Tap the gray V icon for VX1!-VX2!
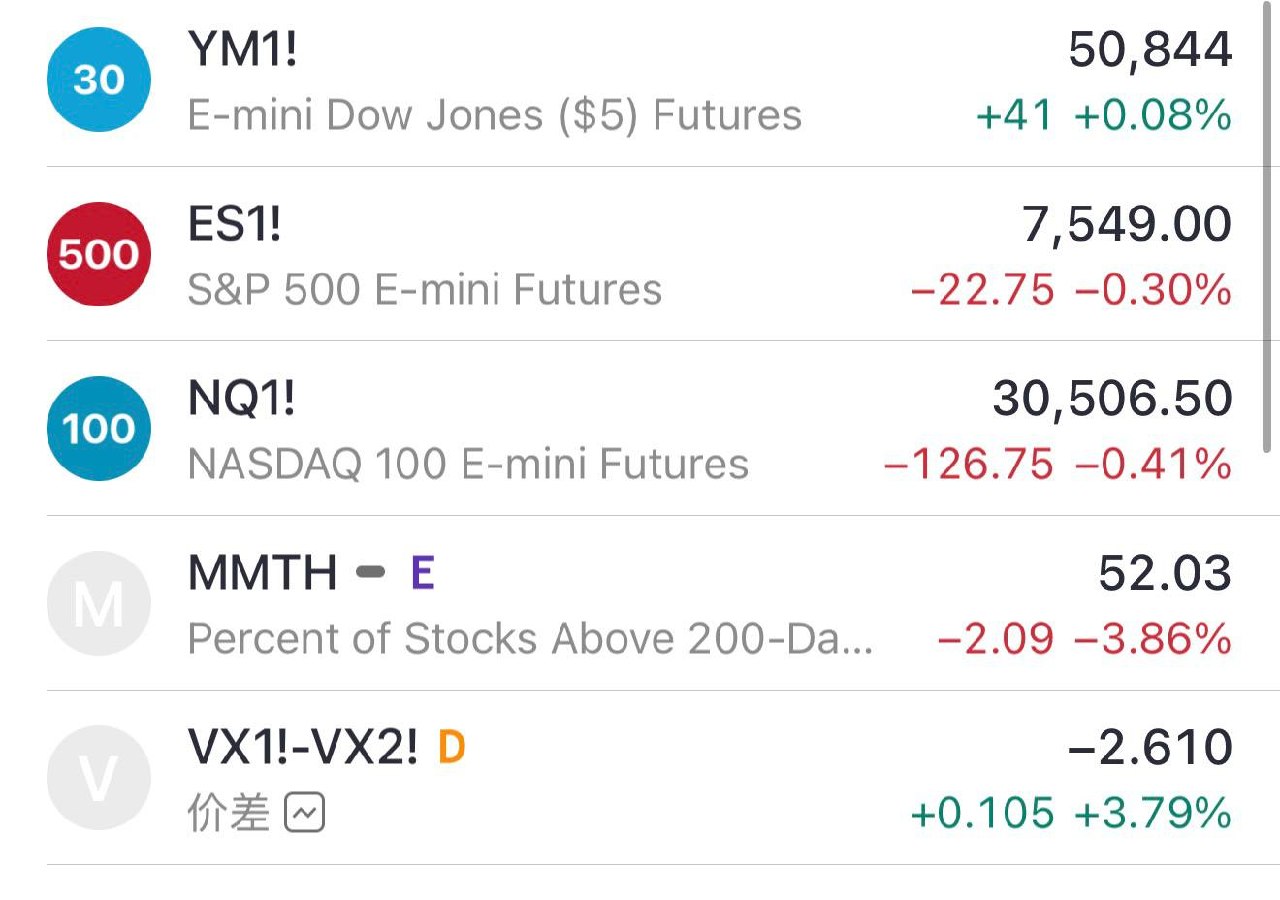This screenshot has height=900, width=1280. click(x=99, y=777)
